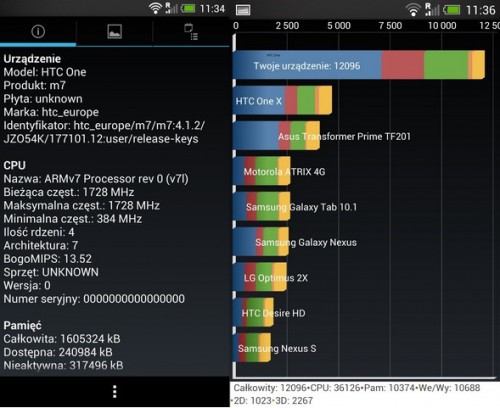Tap the CPU section heading
Screen dimensions: 500x408
[14, 165]
